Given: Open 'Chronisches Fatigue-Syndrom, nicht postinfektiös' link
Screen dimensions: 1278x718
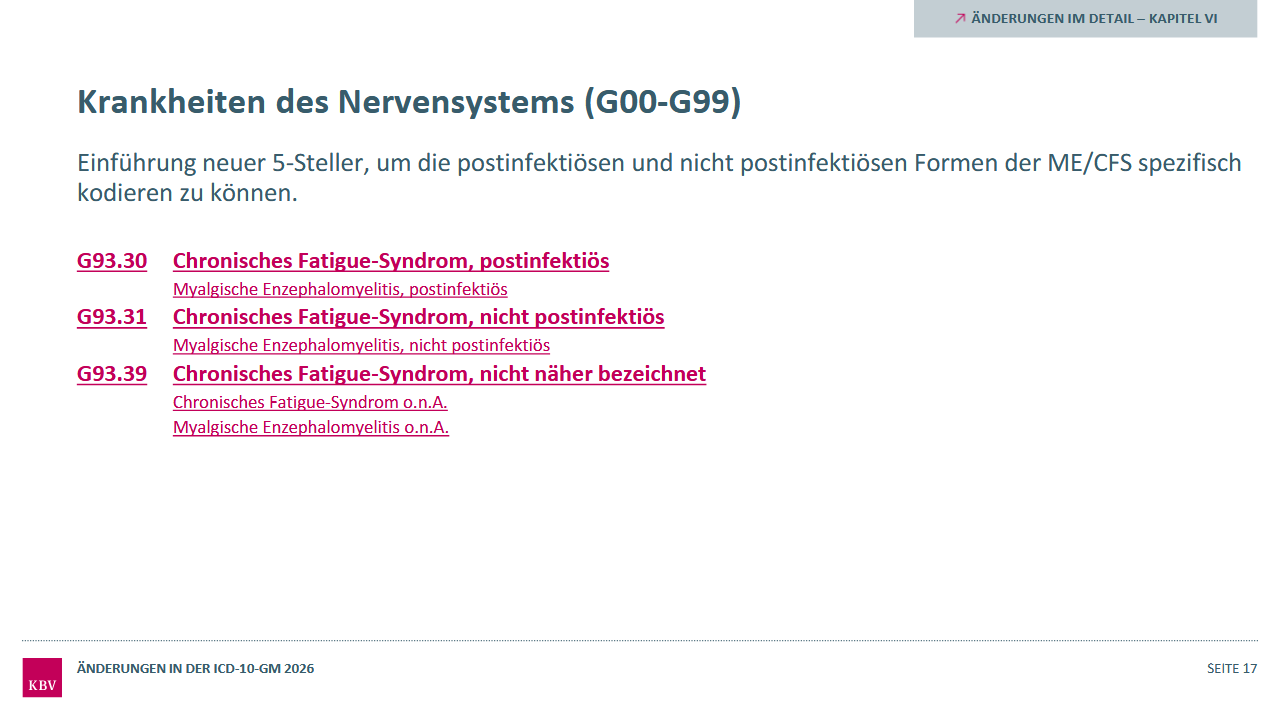Looking at the screenshot, I should tap(418, 317).
